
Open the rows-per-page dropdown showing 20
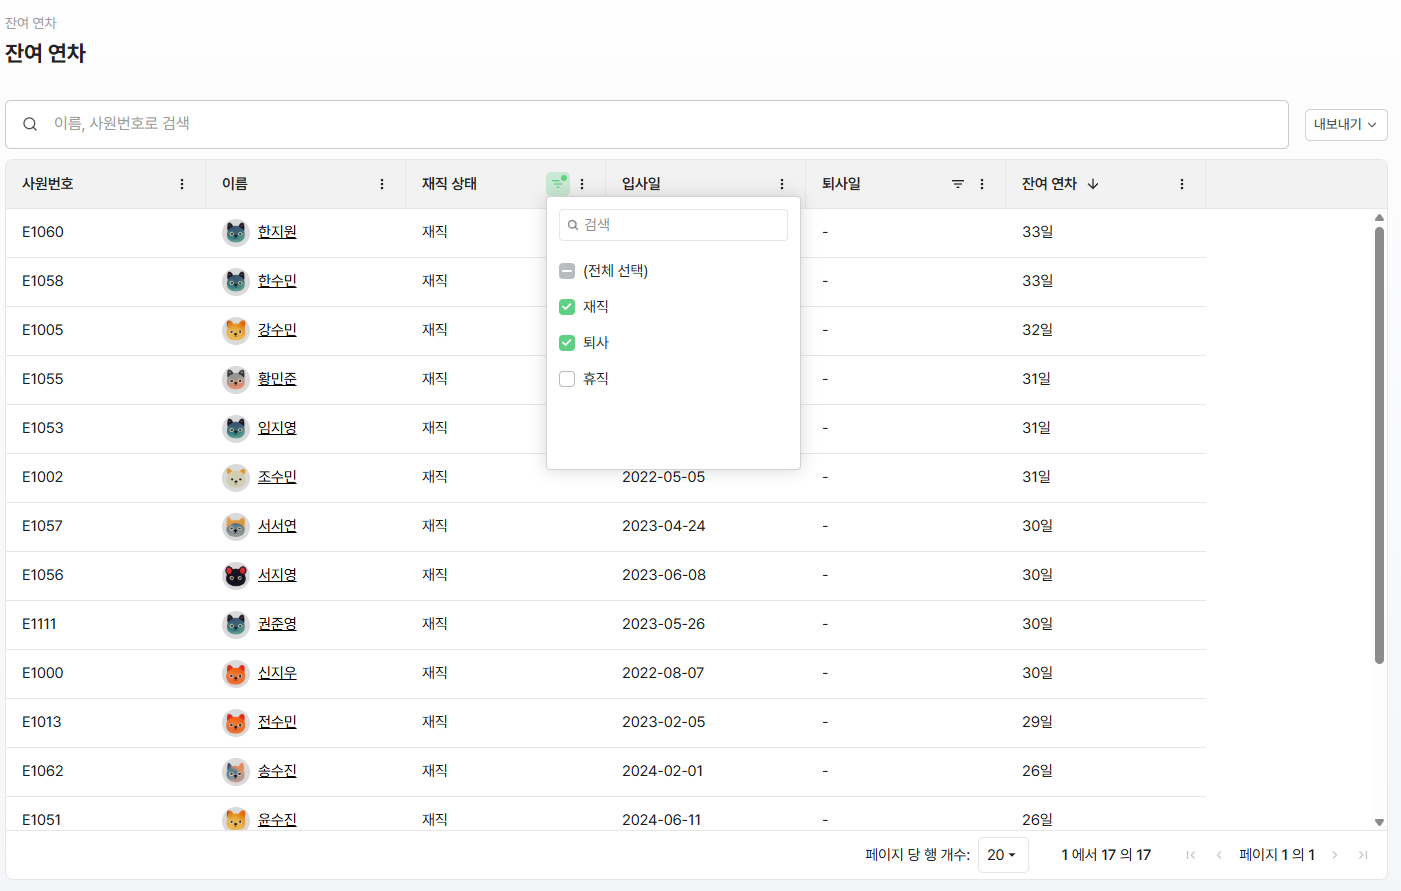pos(1002,854)
